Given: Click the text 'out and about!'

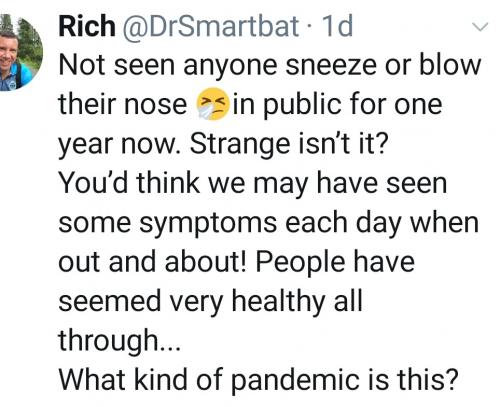Looking at the screenshot, I should tap(153, 261).
